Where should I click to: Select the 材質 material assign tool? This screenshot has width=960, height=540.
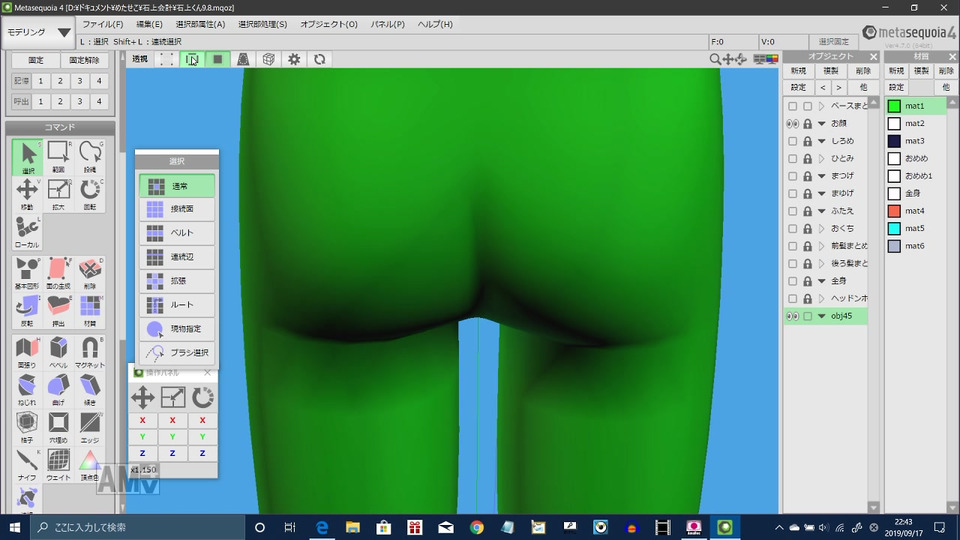point(90,310)
